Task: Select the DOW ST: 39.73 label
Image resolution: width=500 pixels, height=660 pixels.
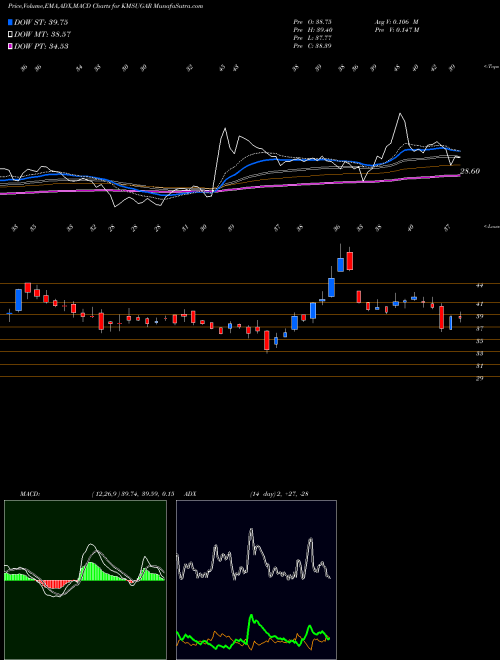Action: (41, 22)
